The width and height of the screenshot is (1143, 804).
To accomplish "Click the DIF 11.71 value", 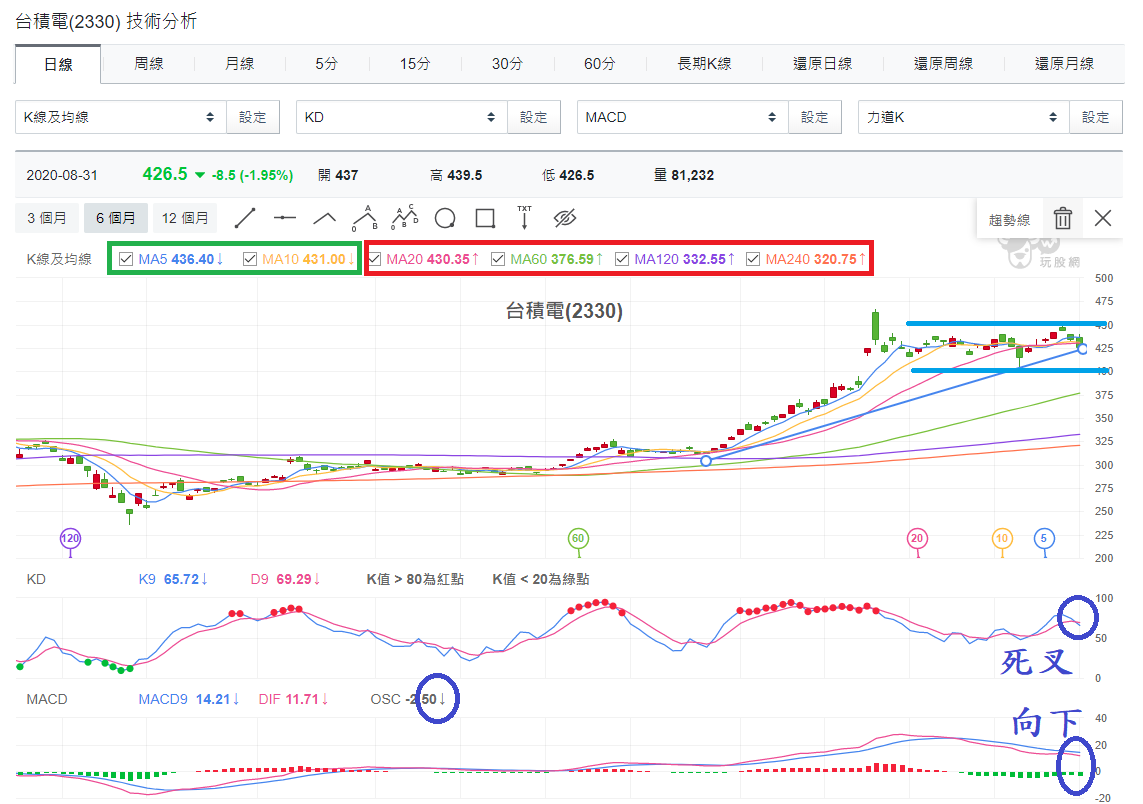I will coord(294,699).
